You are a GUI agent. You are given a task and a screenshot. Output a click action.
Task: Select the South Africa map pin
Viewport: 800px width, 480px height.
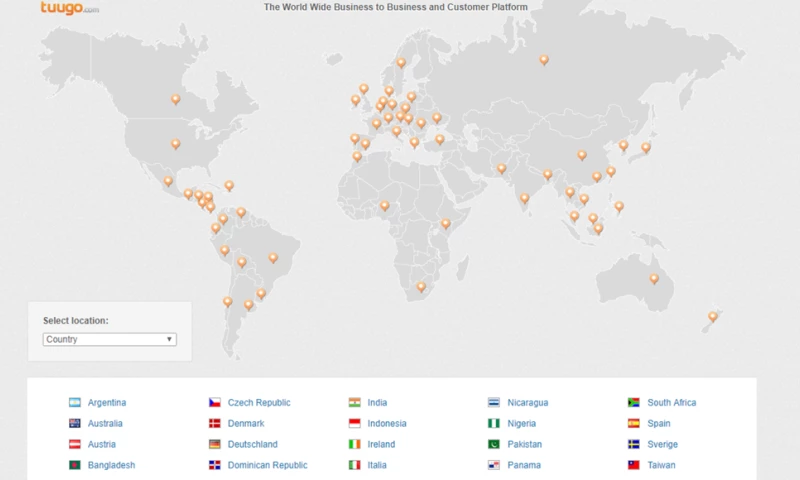(x=421, y=287)
